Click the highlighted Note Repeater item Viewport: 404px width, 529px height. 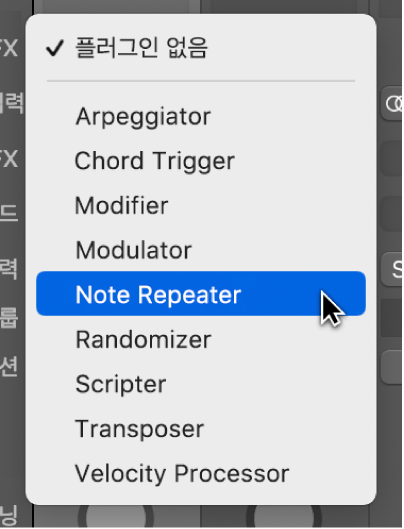201,294
